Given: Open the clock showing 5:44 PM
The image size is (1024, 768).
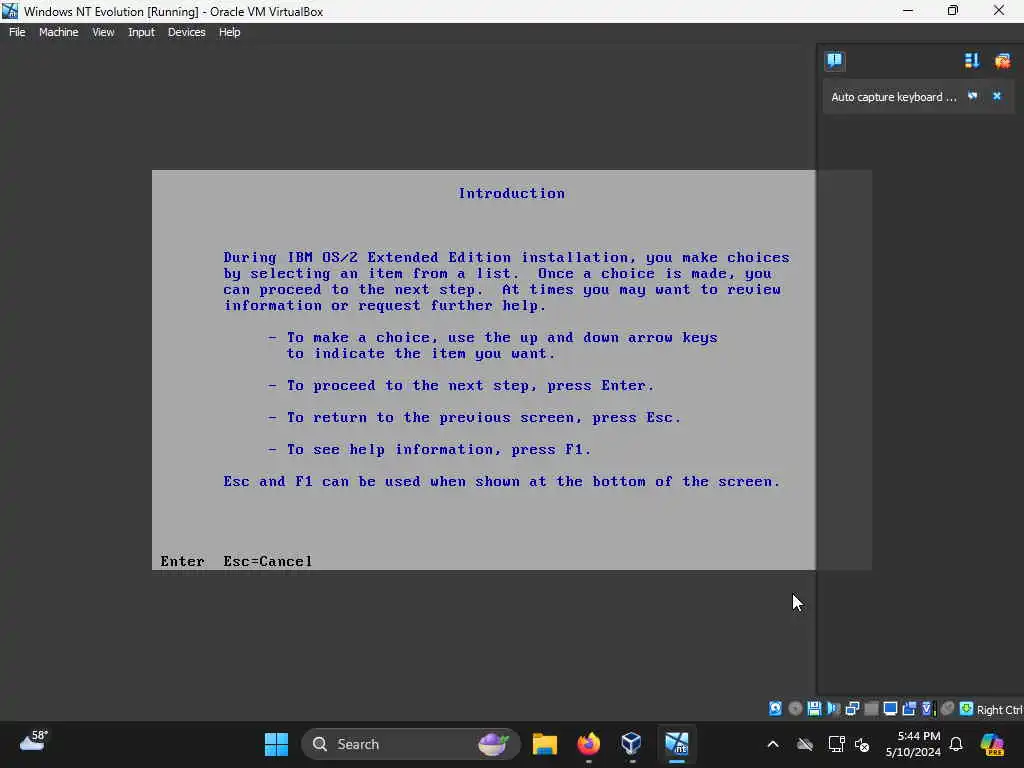Looking at the screenshot, I should tap(913, 744).
